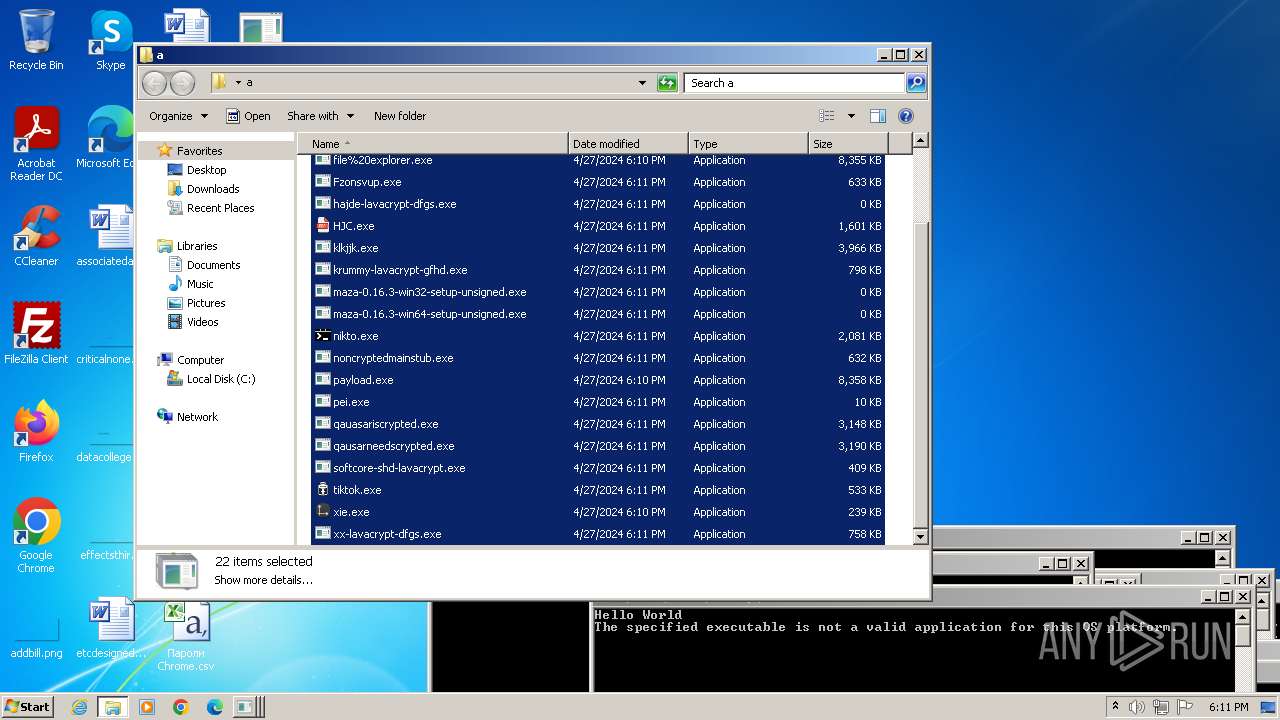Click the xie.exe file icon
This screenshot has height=720, width=1280.
(322, 512)
